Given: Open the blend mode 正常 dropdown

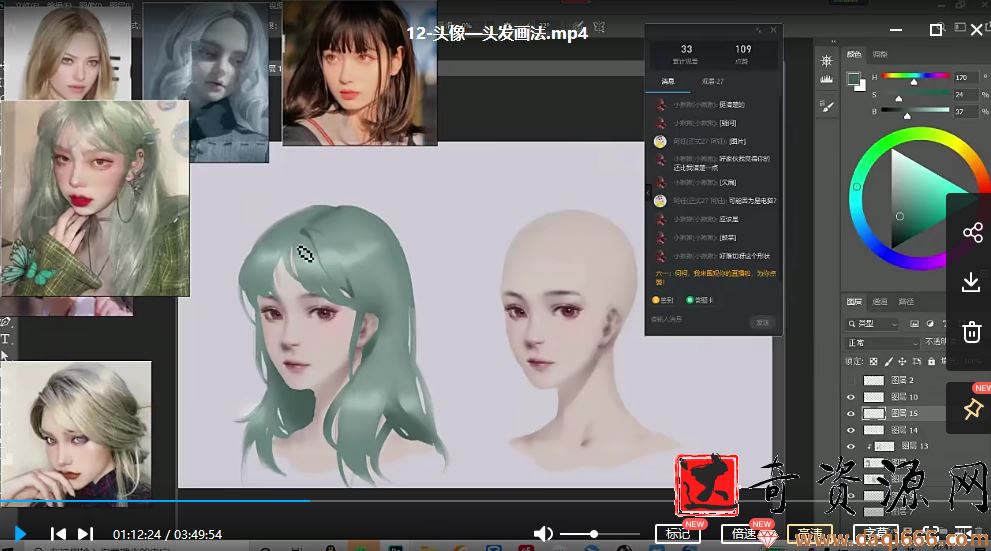Looking at the screenshot, I should coord(882,342).
